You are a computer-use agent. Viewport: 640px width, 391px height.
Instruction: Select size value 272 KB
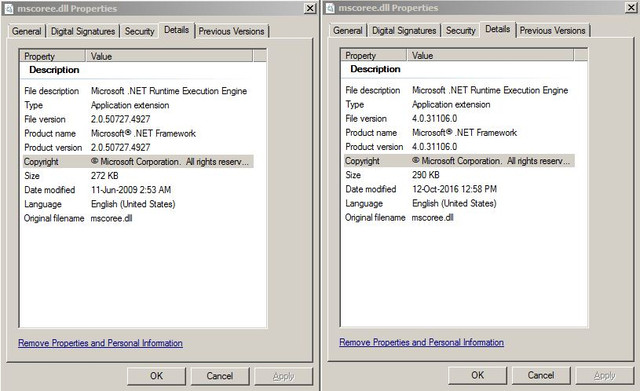tap(104, 176)
